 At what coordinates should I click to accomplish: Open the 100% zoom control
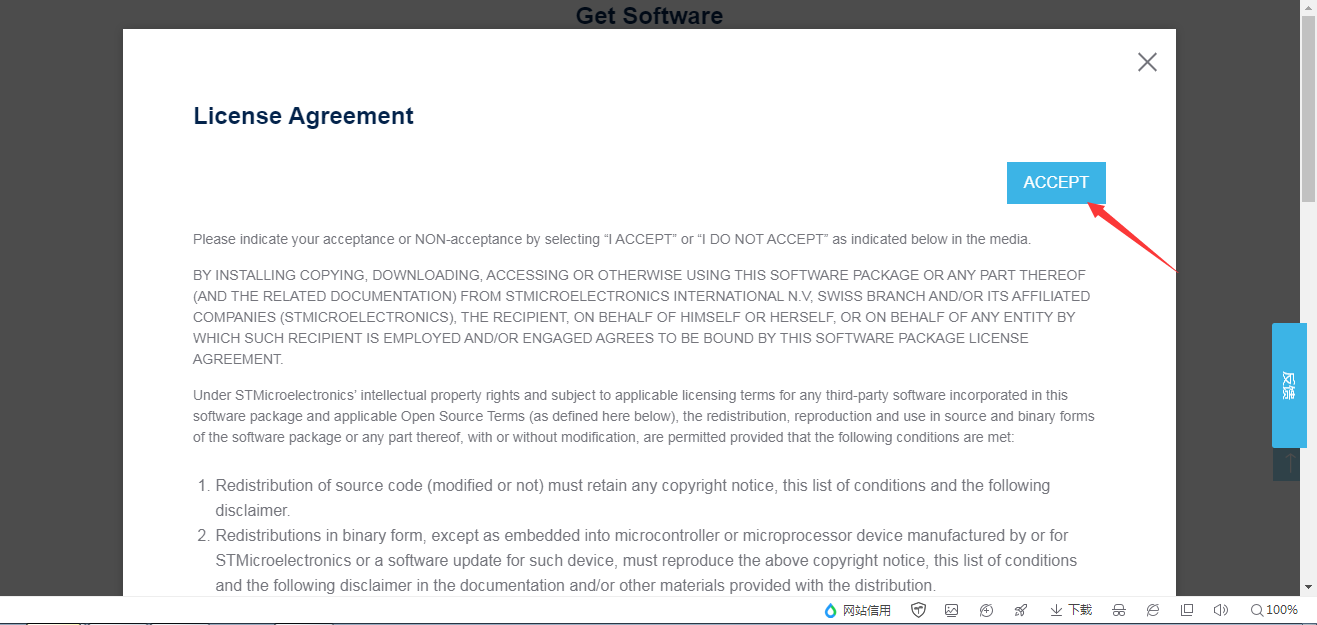click(x=1274, y=610)
